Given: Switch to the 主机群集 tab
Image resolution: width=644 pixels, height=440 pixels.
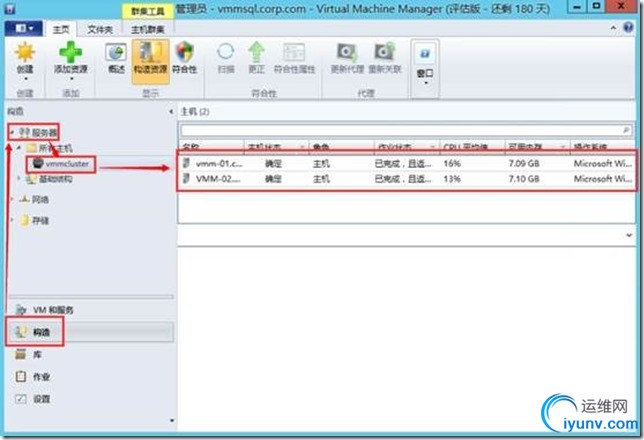Looking at the screenshot, I should [147, 29].
